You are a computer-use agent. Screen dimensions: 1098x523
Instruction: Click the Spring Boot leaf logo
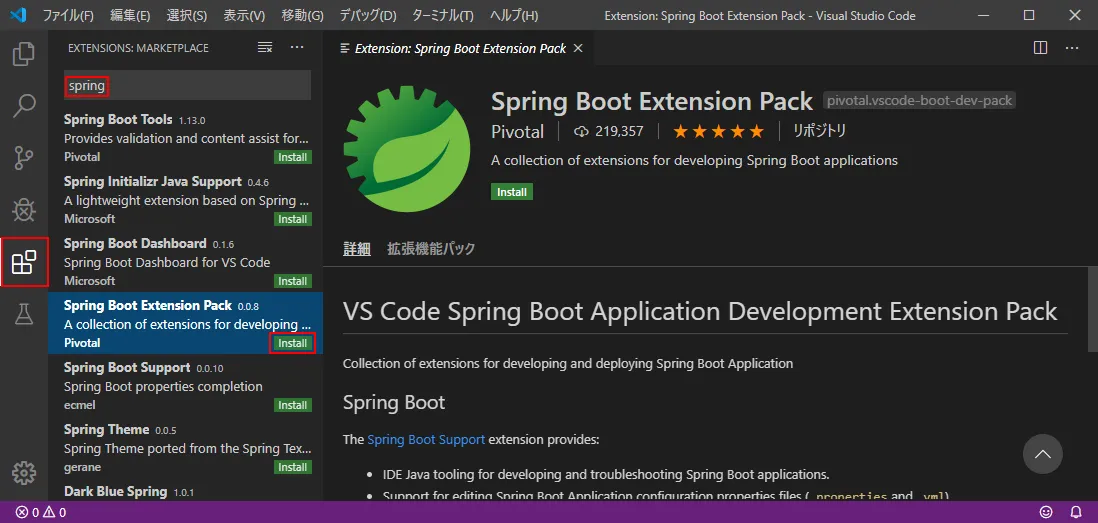[x=407, y=148]
